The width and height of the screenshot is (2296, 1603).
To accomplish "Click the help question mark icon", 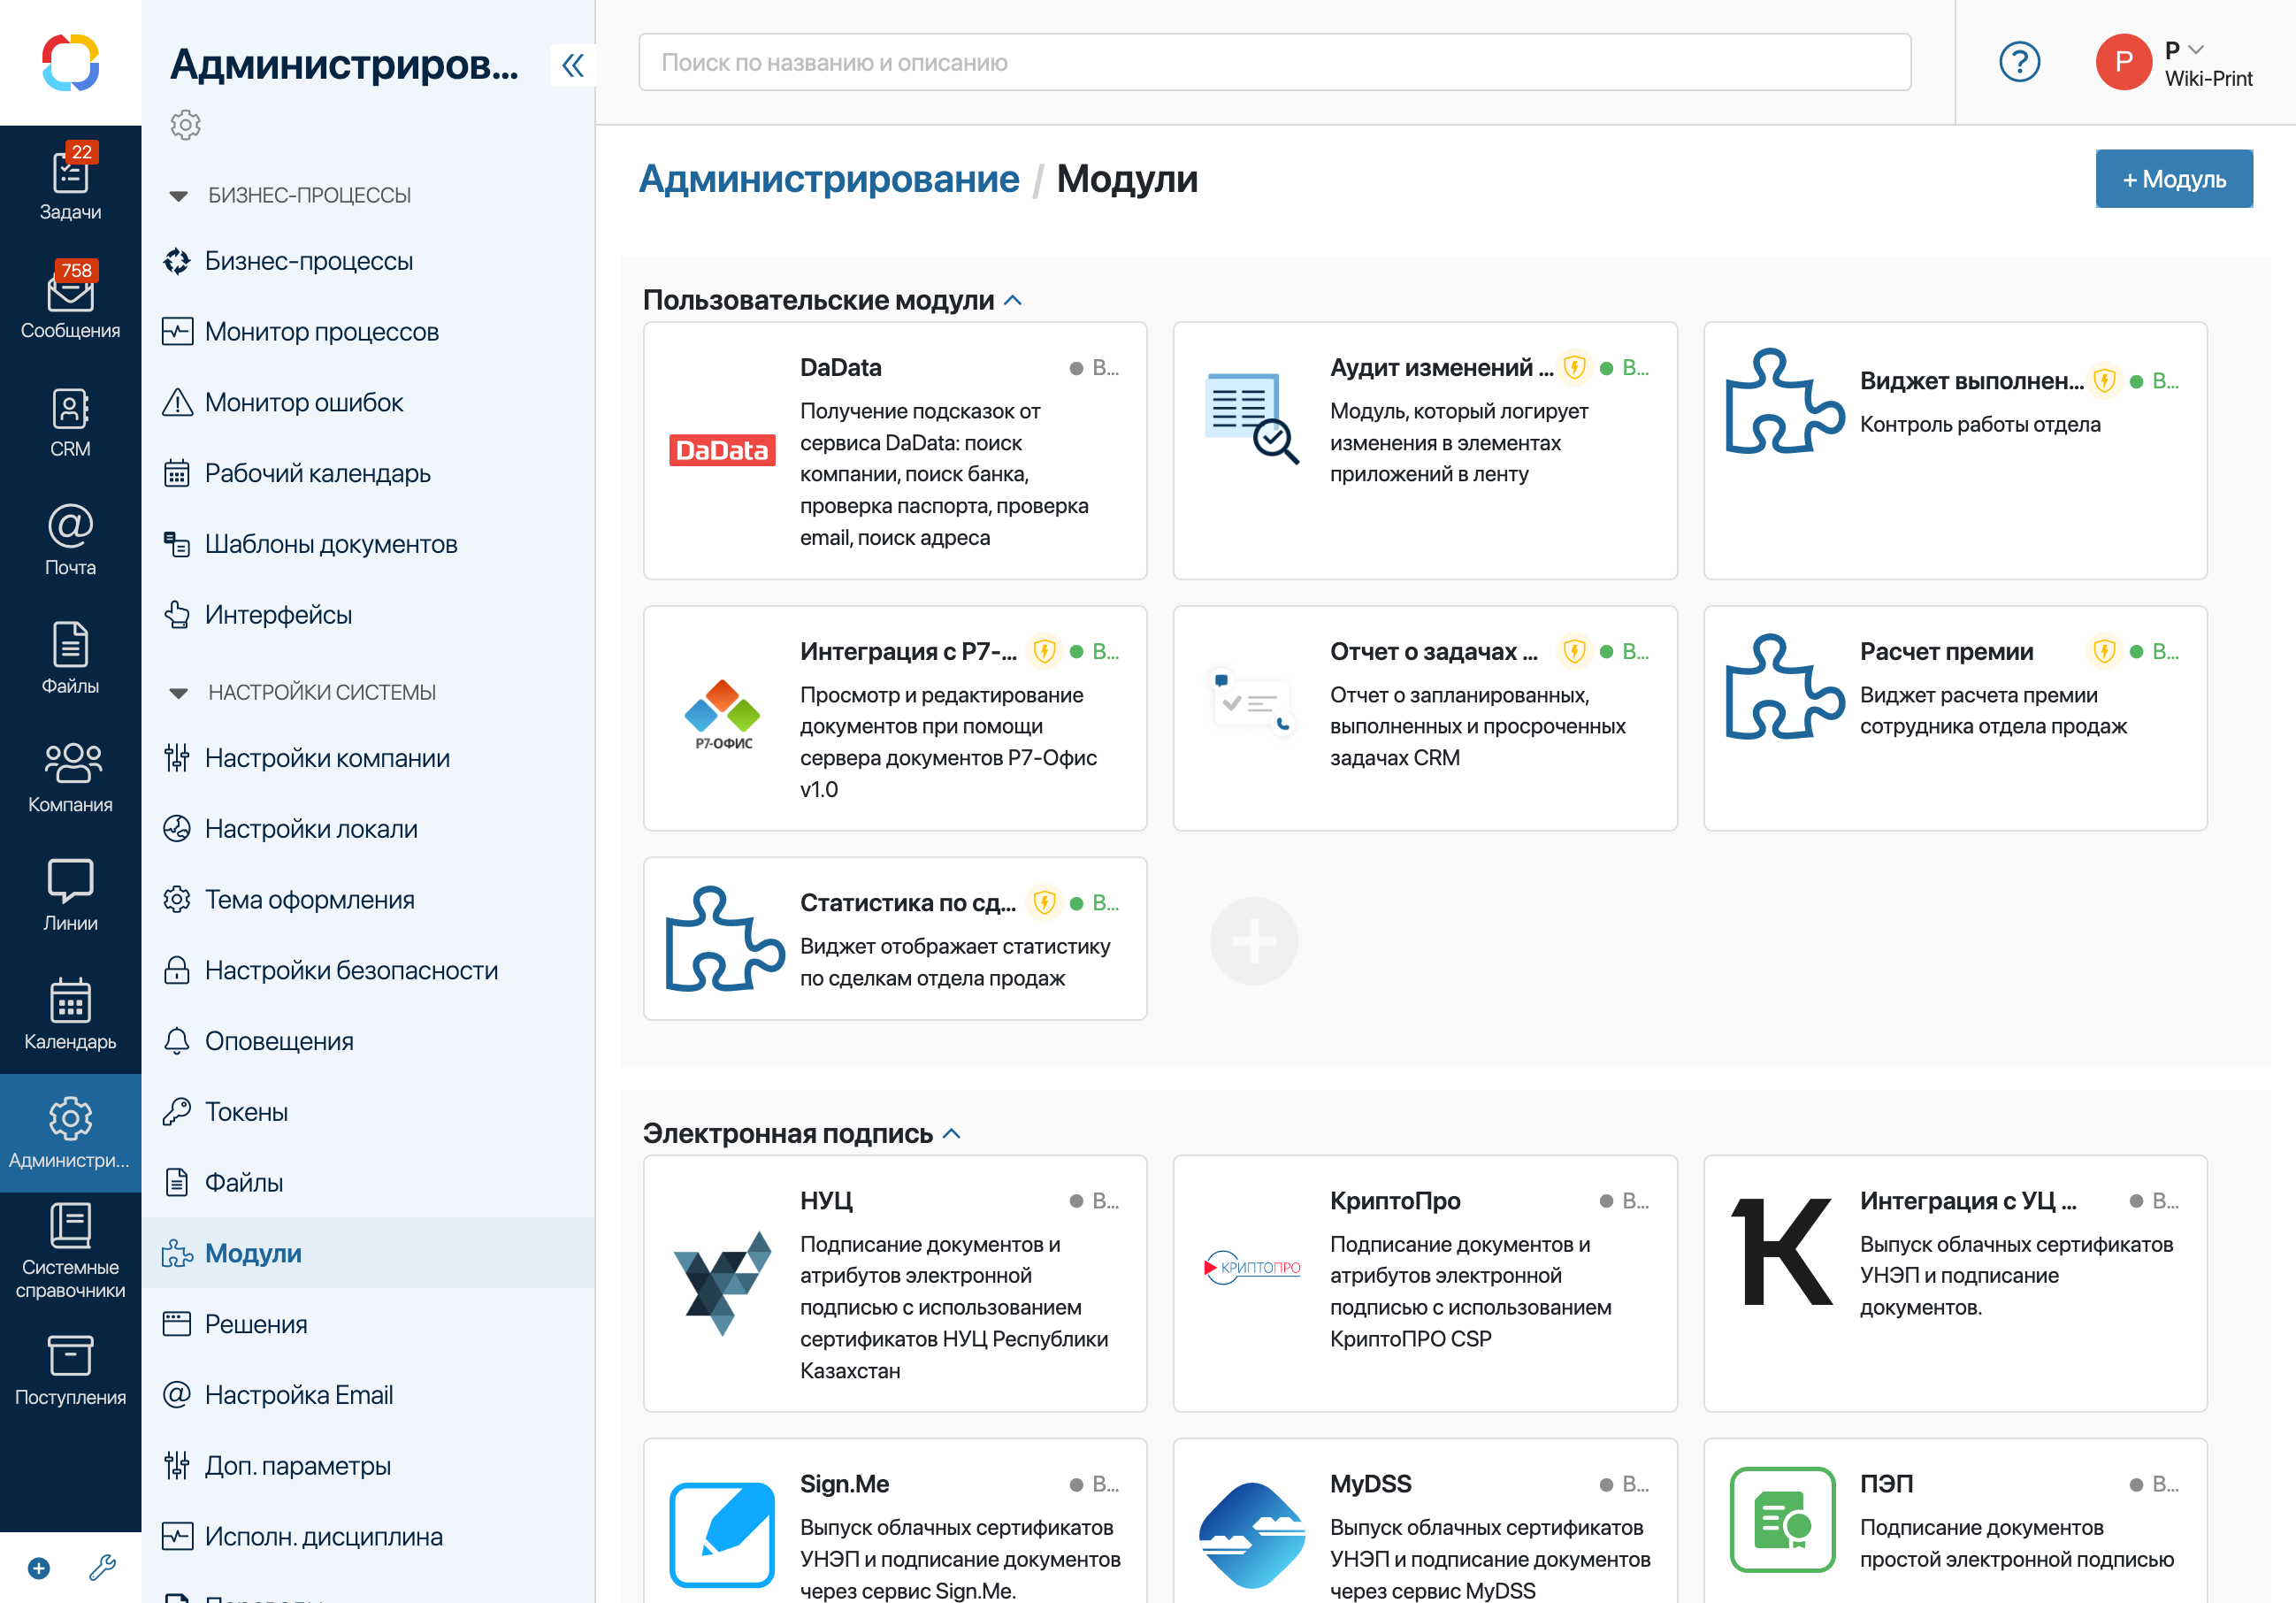I will [x=2018, y=62].
